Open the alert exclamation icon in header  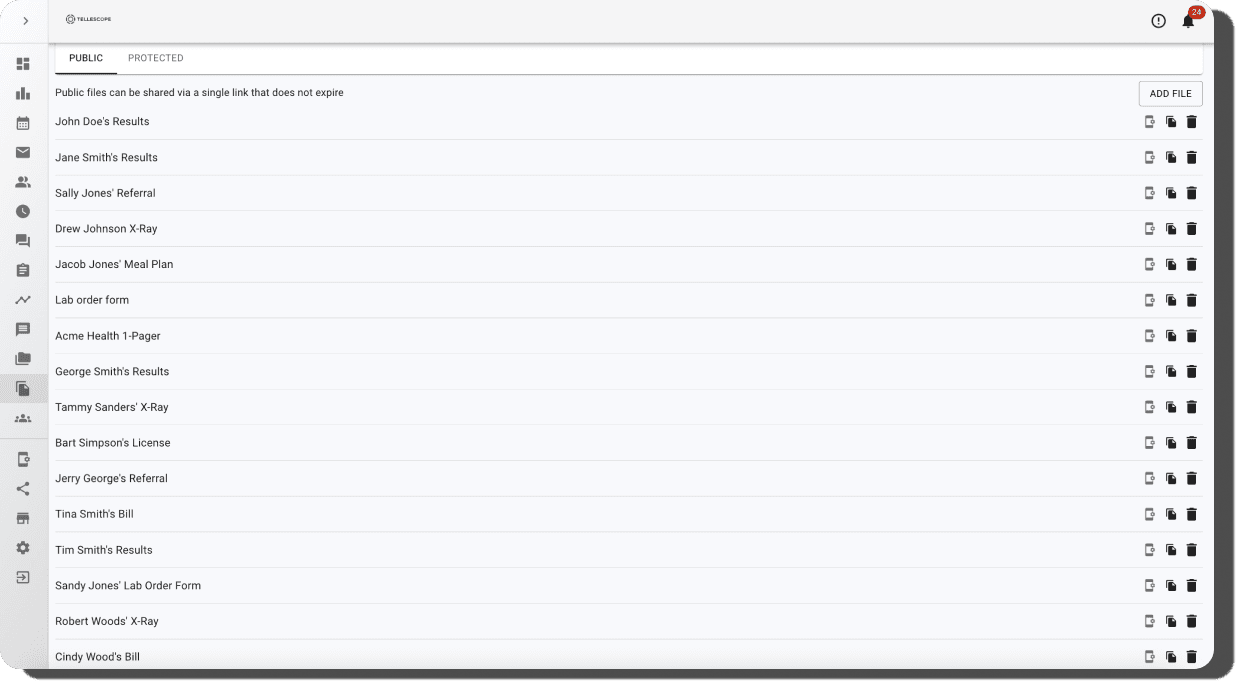click(x=1158, y=21)
